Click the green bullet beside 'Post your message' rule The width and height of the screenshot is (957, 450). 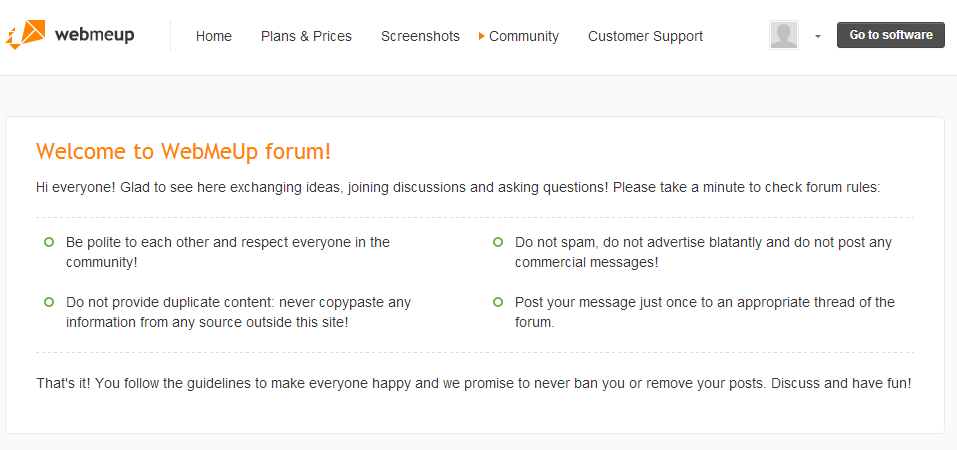click(x=498, y=302)
